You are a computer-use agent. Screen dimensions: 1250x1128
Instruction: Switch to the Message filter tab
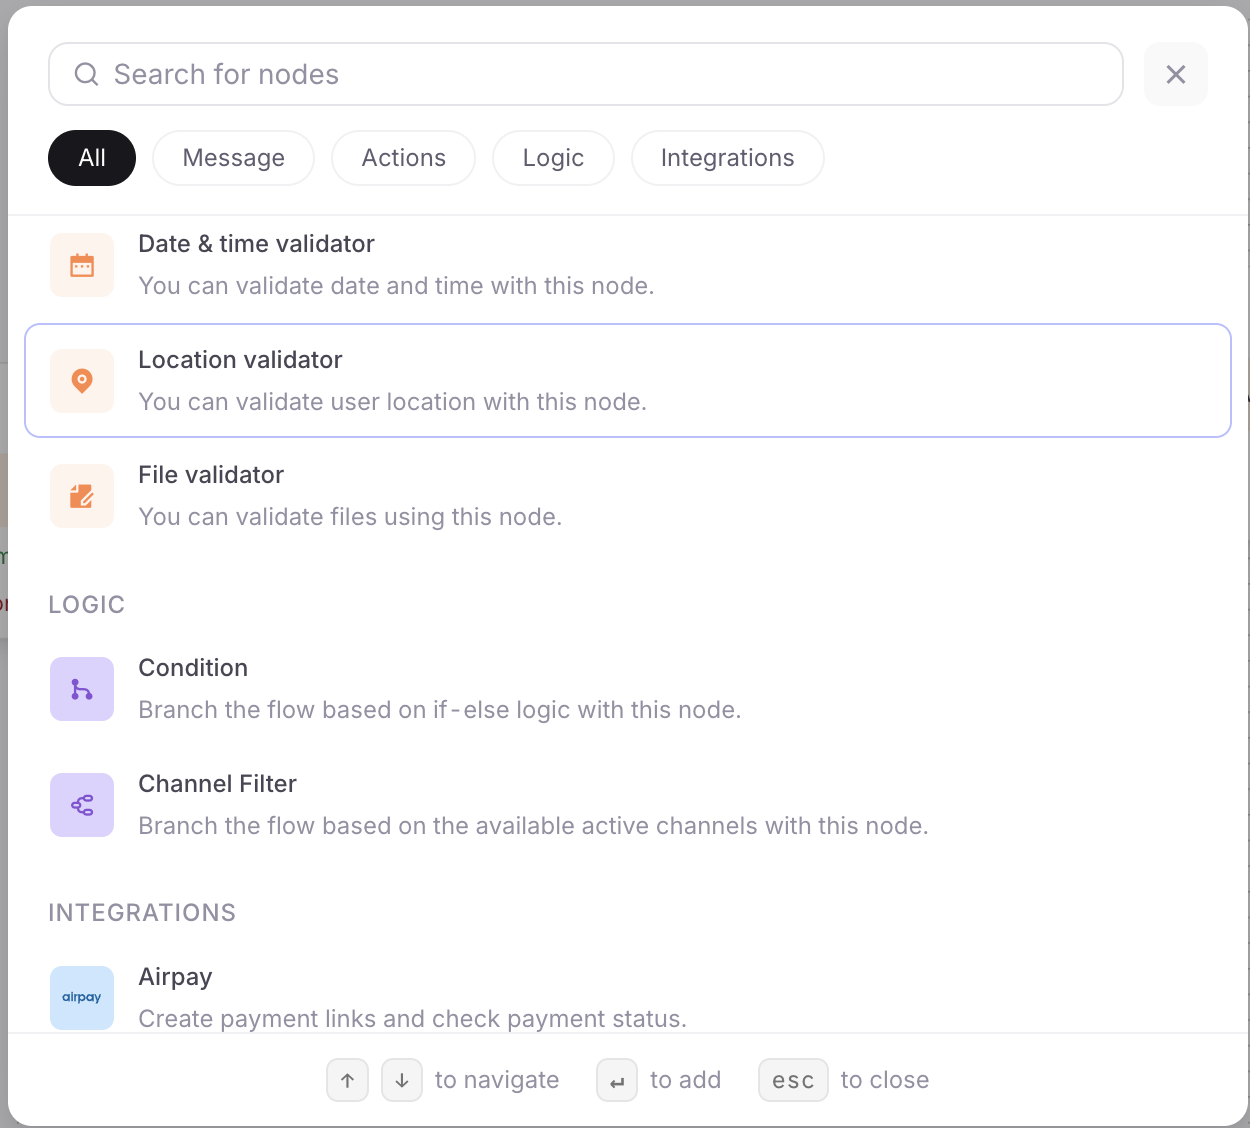pyautogui.click(x=234, y=158)
